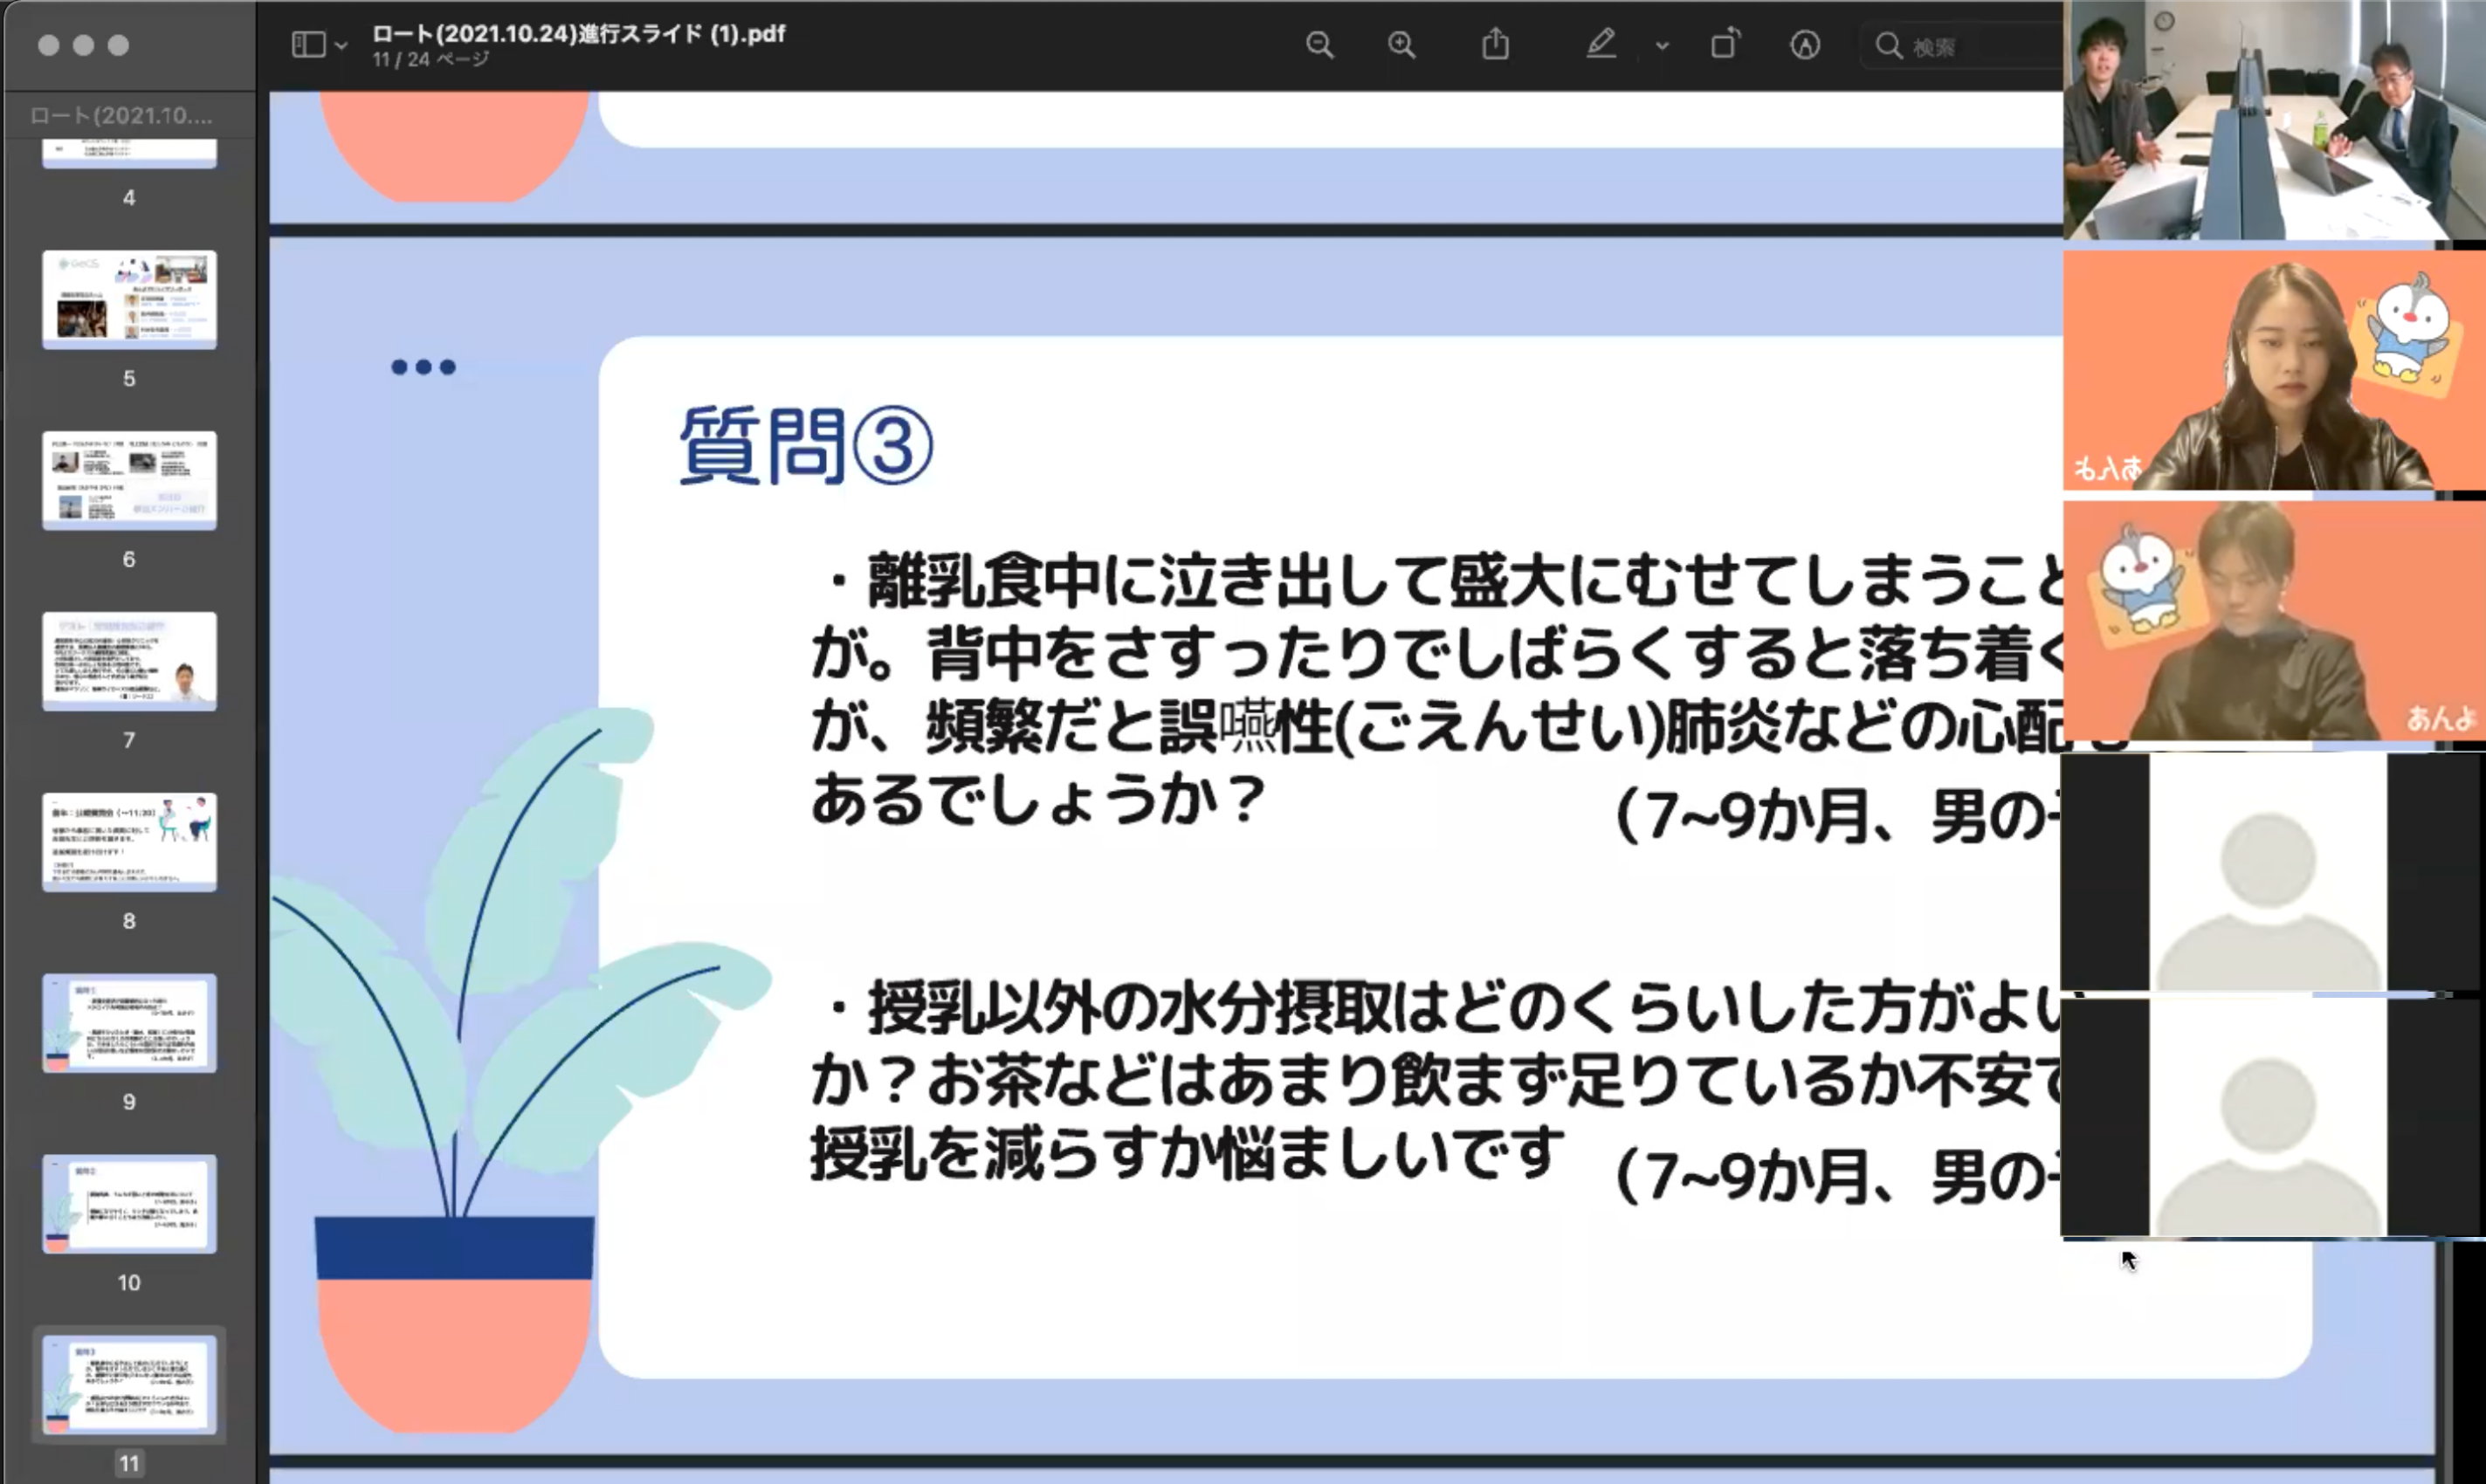The width and height of the screenshot is (2486, 1484).
Task: Select the highlighted page 11 thumbnail
Action: pyautogui.click(x=129, y=1385)
